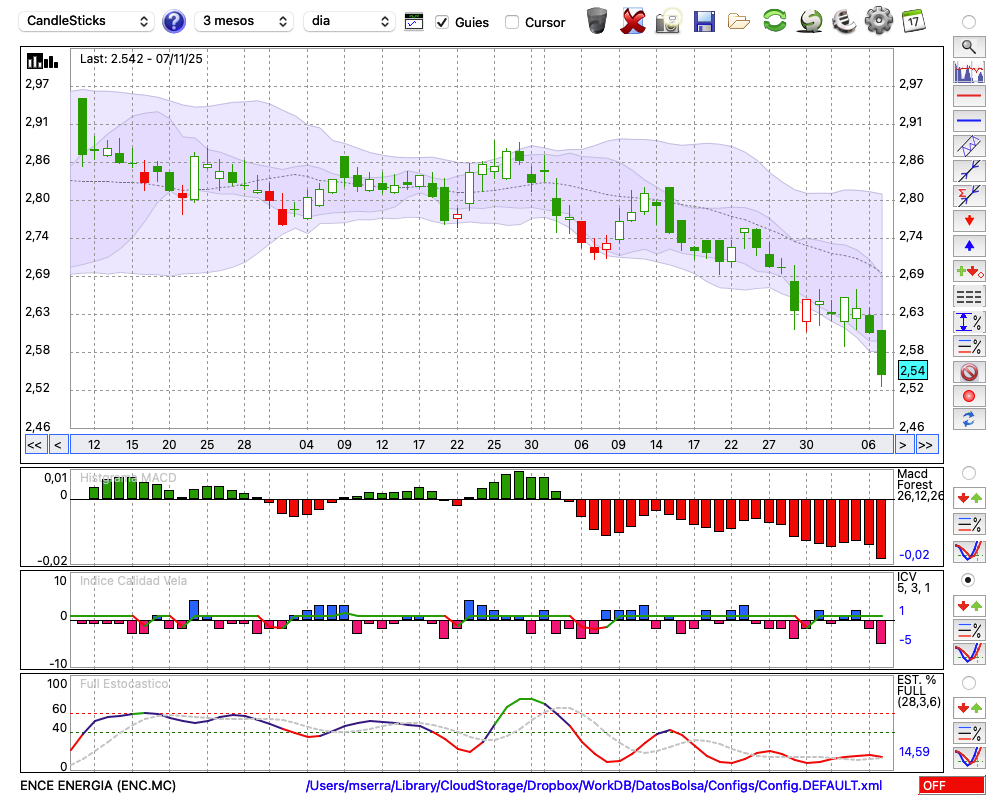The height and width of the screenshot is (800, 1000).
Task: Click the trash can icon in toolbar
Action: pos(597,21)
